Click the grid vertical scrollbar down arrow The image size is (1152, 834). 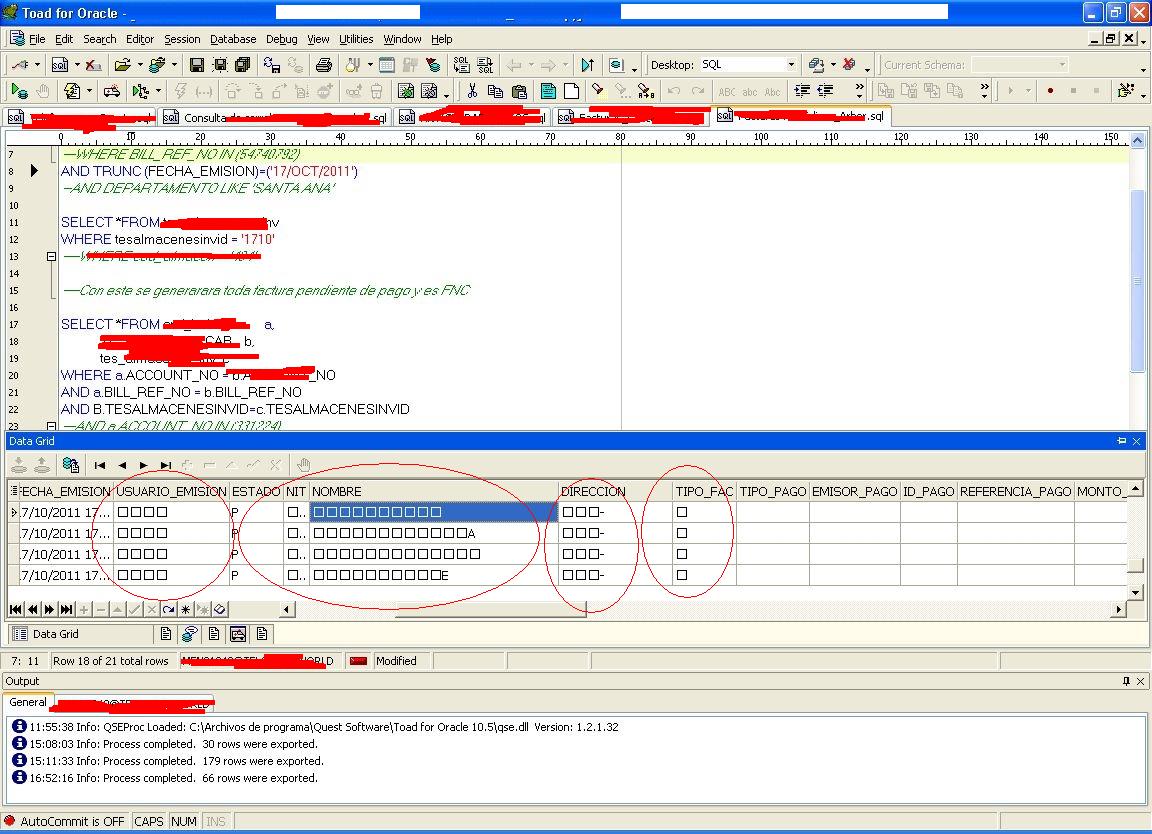[x=1135, y=592]
